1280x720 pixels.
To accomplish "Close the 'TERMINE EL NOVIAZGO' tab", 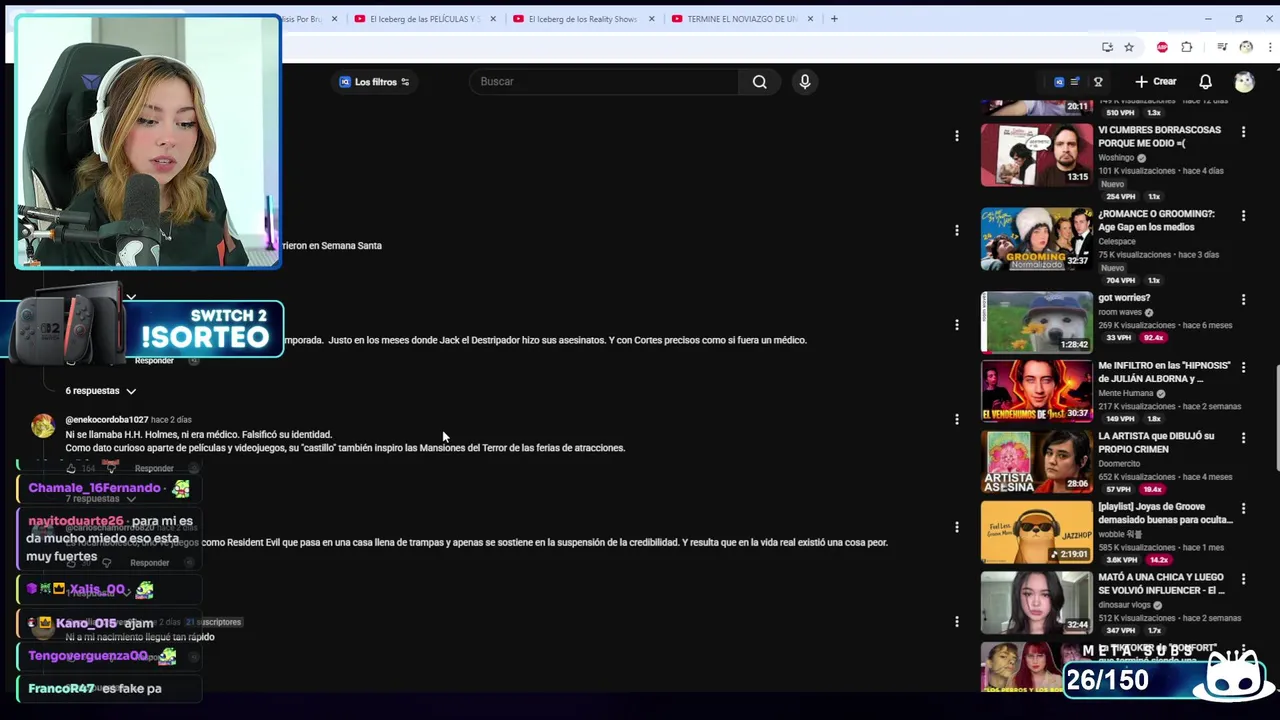I will pos(810,18).
